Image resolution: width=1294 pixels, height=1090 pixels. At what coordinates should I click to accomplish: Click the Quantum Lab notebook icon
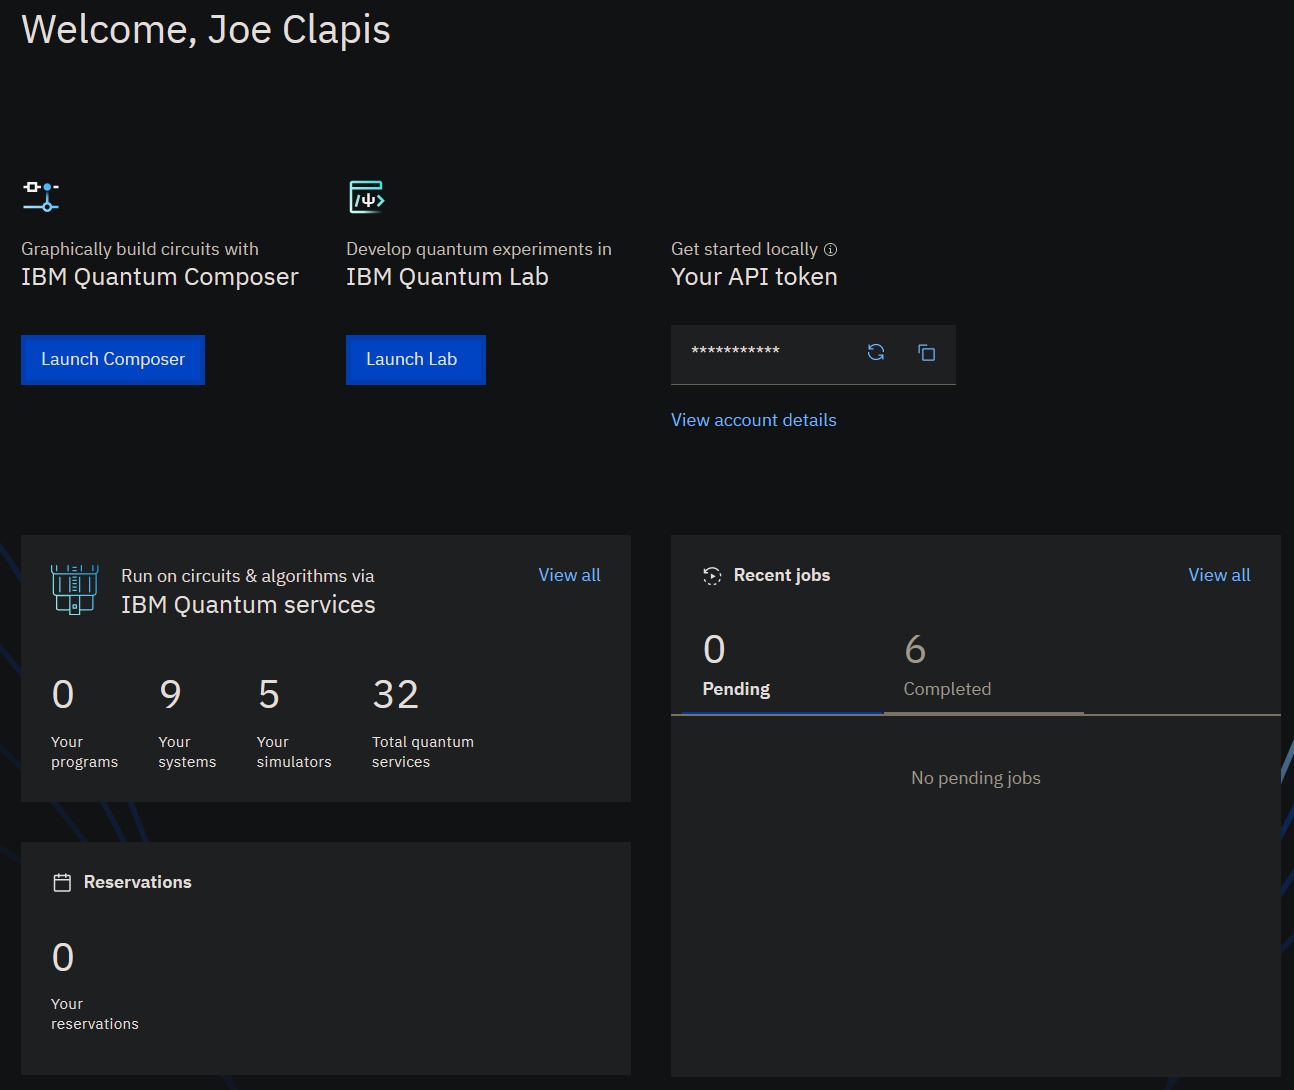[367, 197]
